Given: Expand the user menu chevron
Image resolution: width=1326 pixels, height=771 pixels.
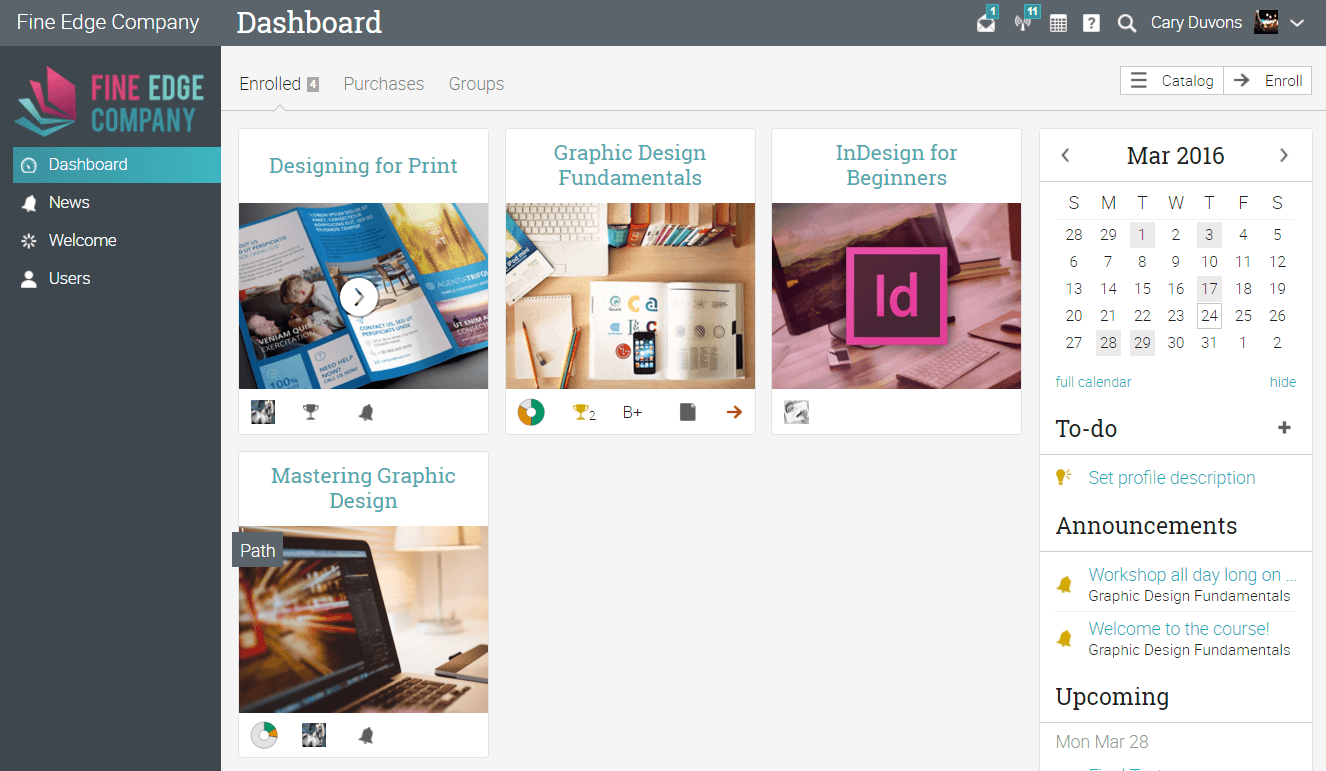Looking at the screenshot, I should coord(1297,23).
